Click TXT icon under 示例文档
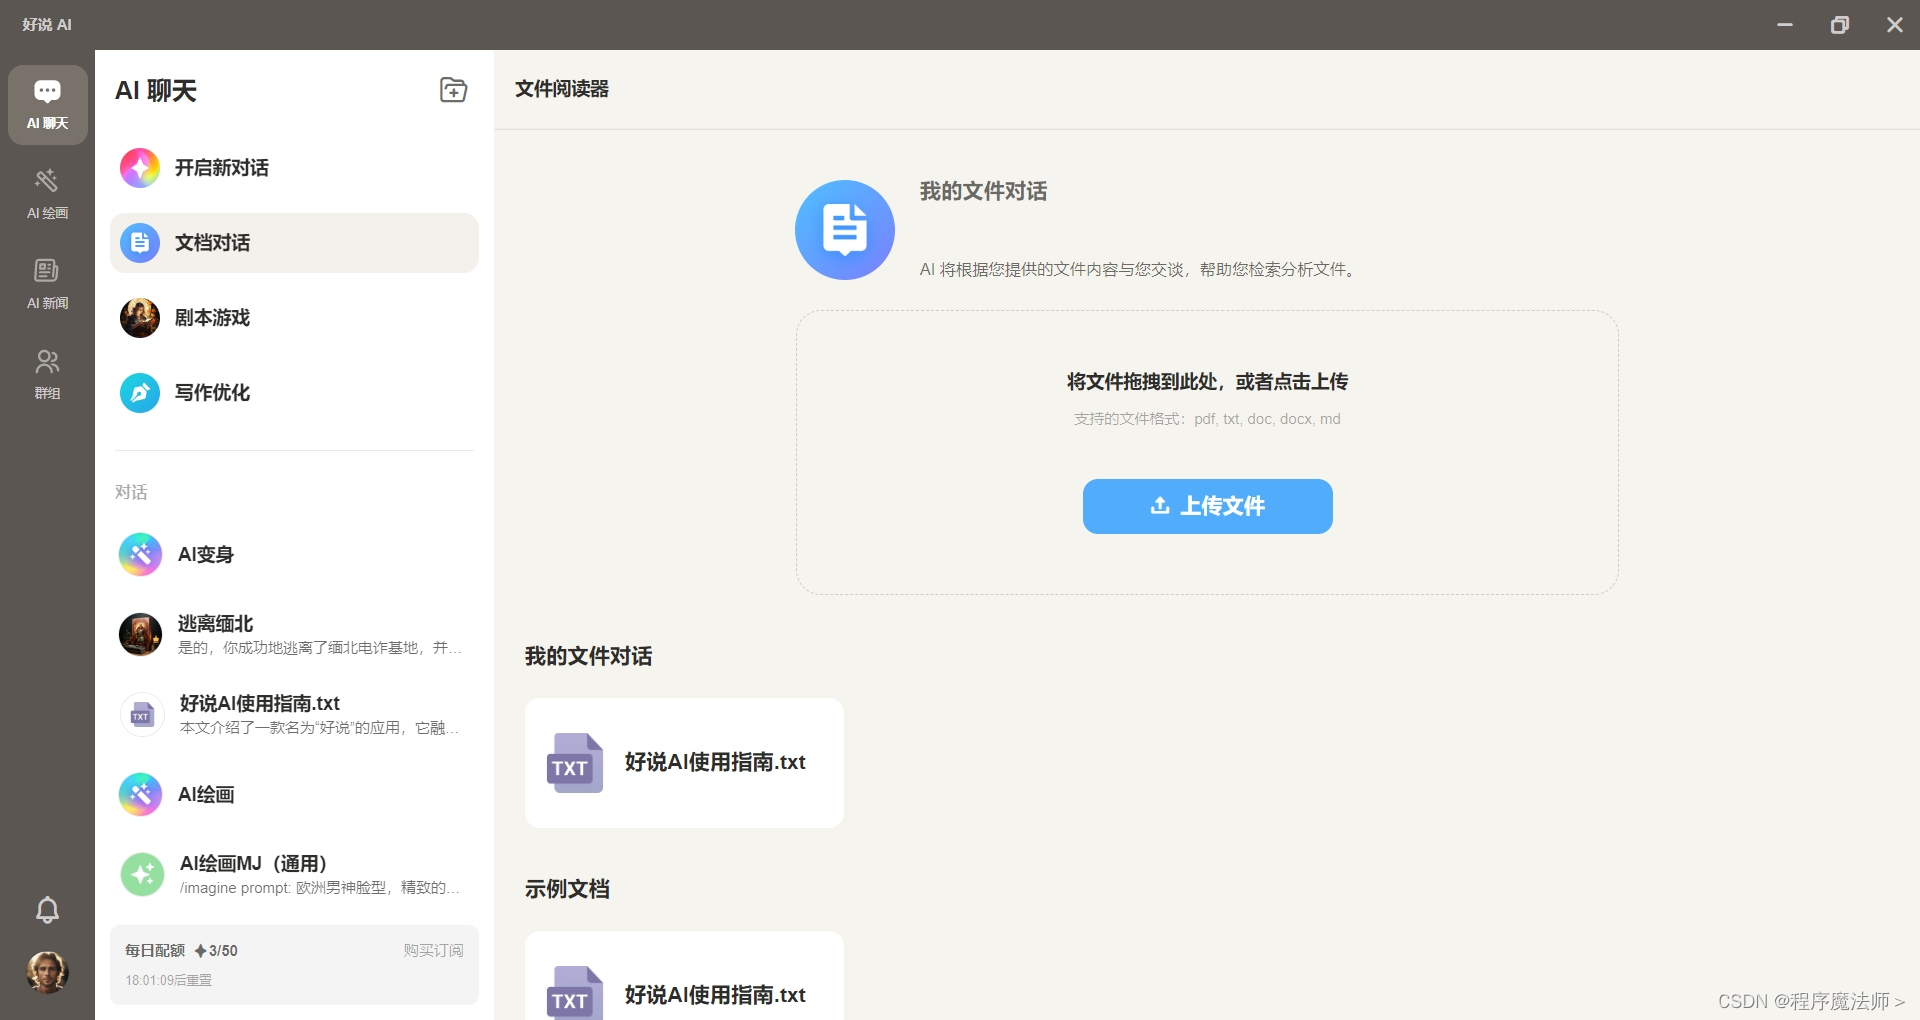 click(575, 993)
